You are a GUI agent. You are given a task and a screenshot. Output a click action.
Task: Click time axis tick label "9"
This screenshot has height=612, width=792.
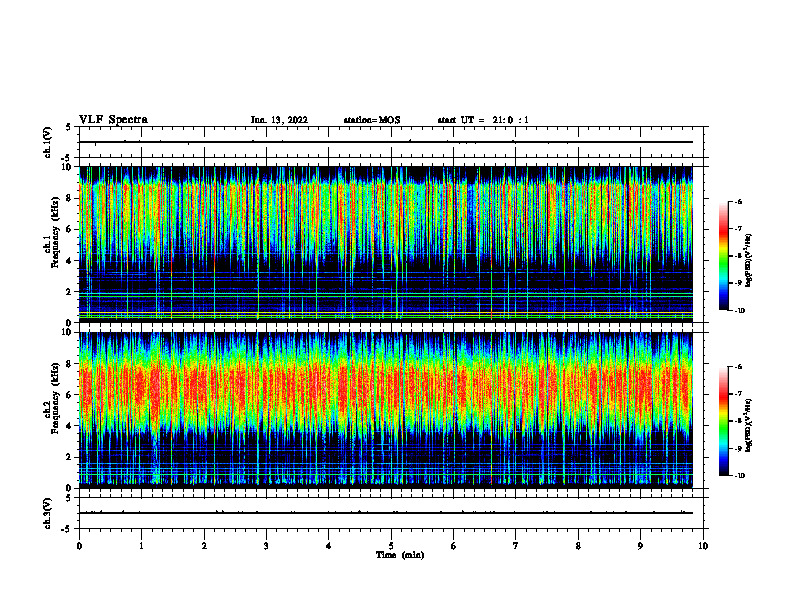(x=640, y=546)
